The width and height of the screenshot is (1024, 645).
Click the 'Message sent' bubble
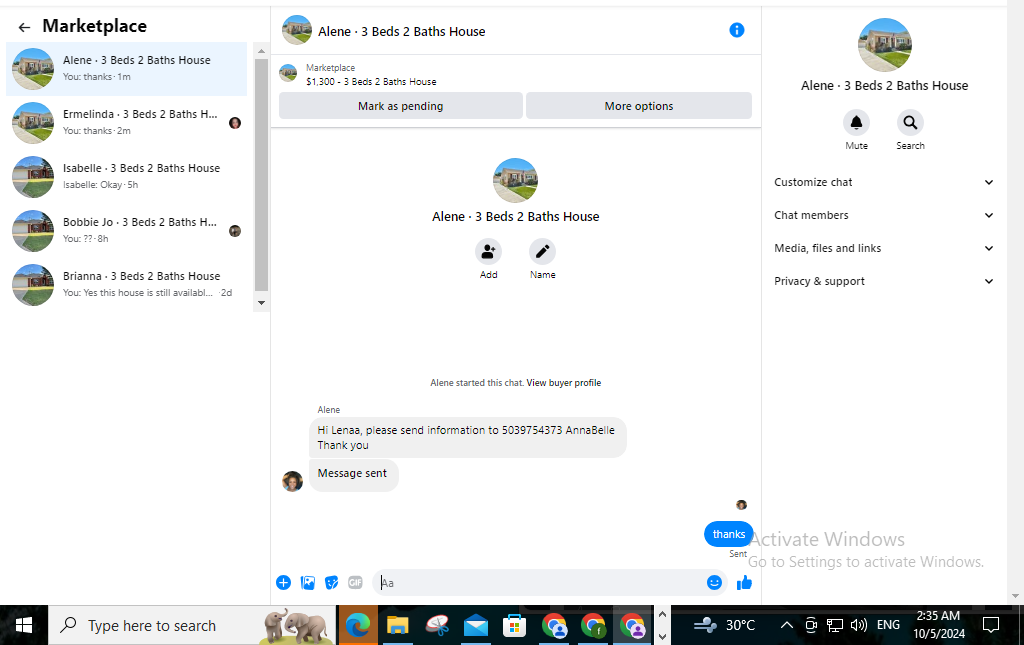click(353, 475)
